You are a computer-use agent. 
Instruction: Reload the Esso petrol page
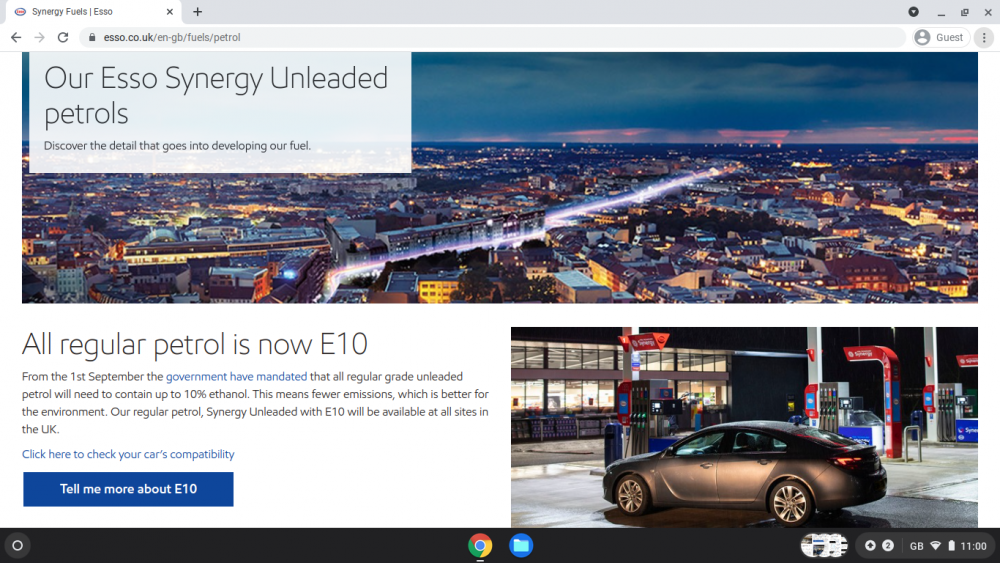tap(62, 38)
